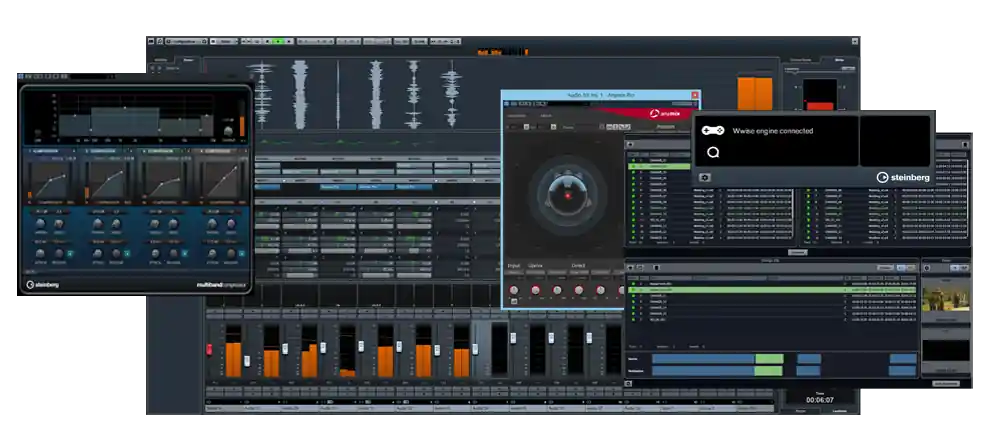Click the red knob under Upmix in Anymix

[x=536, y=290]
